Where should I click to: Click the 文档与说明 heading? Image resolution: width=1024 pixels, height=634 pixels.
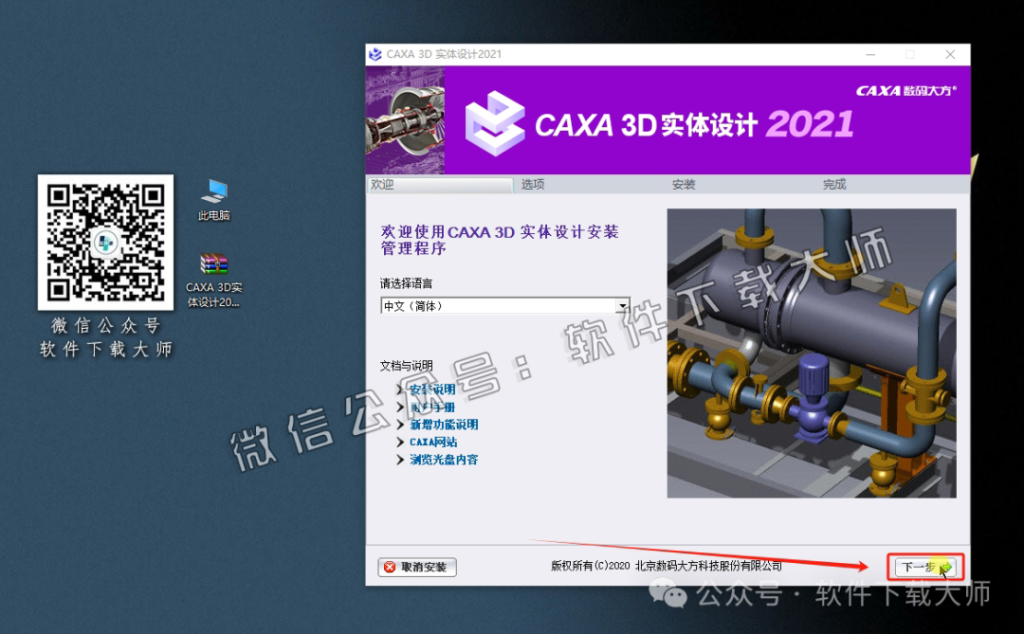click(406, 366)
